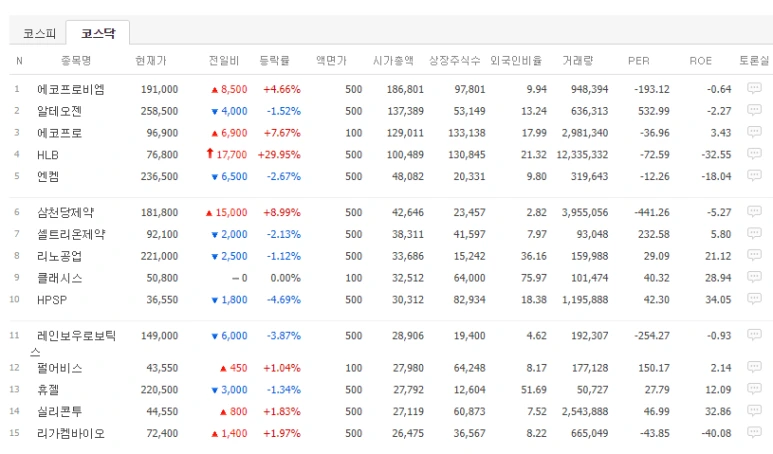Click 클래시스 foreign ratio 75.97

click(x=534, y=278)
